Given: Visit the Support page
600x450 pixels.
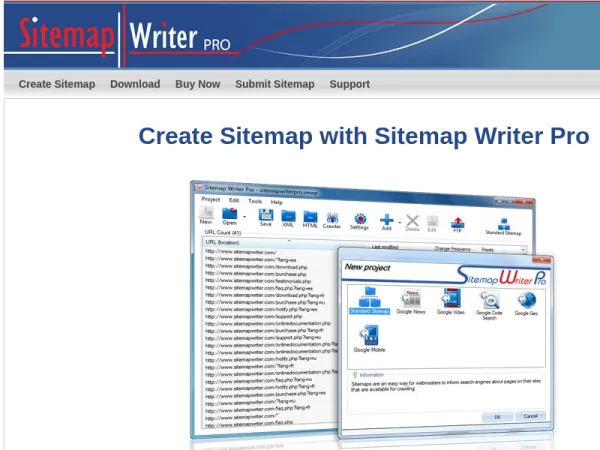Looking at the screenshot, I should click(x=349, y=84).
